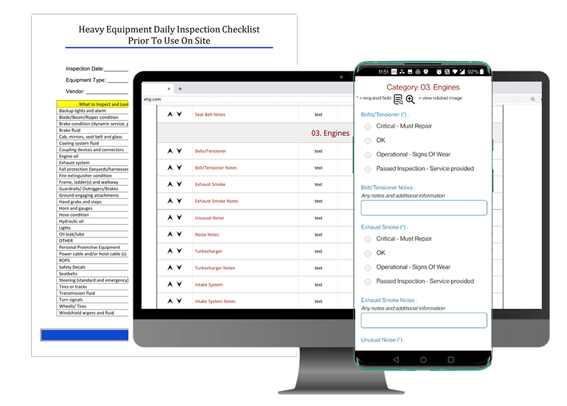The height and width of the screenshot is (406, 567).
Task: Move Turbocharger row up with arrow
Action: pos(170,251)
